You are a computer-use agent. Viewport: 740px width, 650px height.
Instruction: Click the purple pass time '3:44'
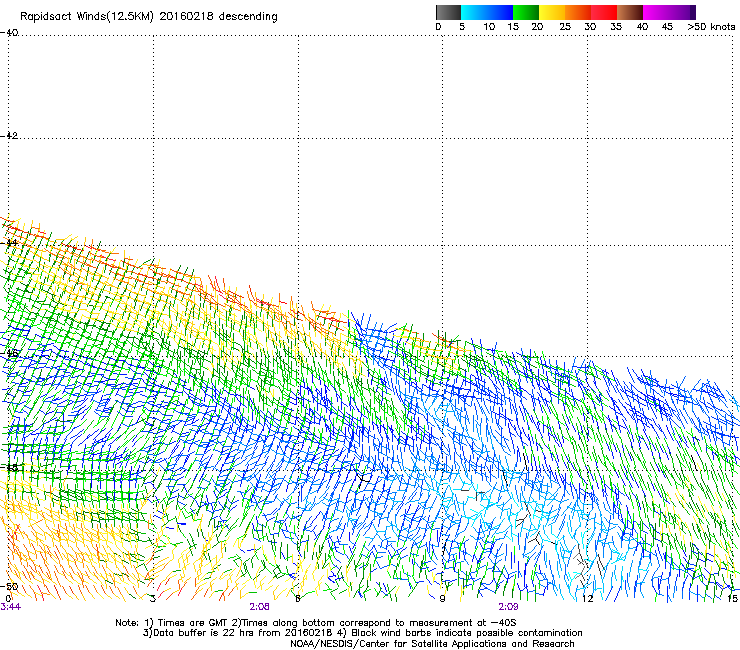(10, 607)
